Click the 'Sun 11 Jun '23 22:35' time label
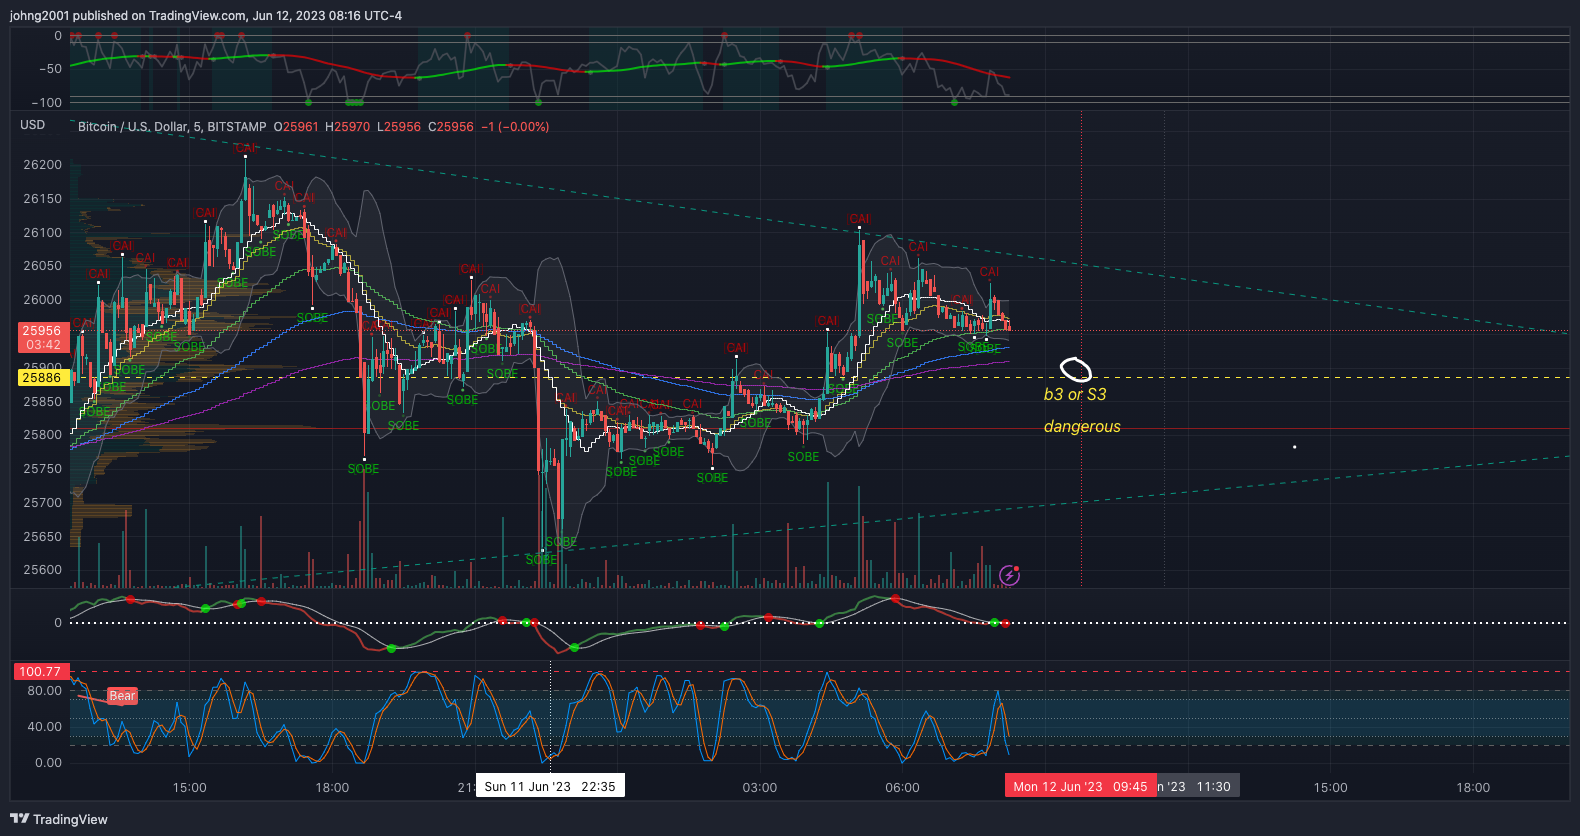Image resolution: width=1580 pixels, height=836 pixels. tap(550, 786)
